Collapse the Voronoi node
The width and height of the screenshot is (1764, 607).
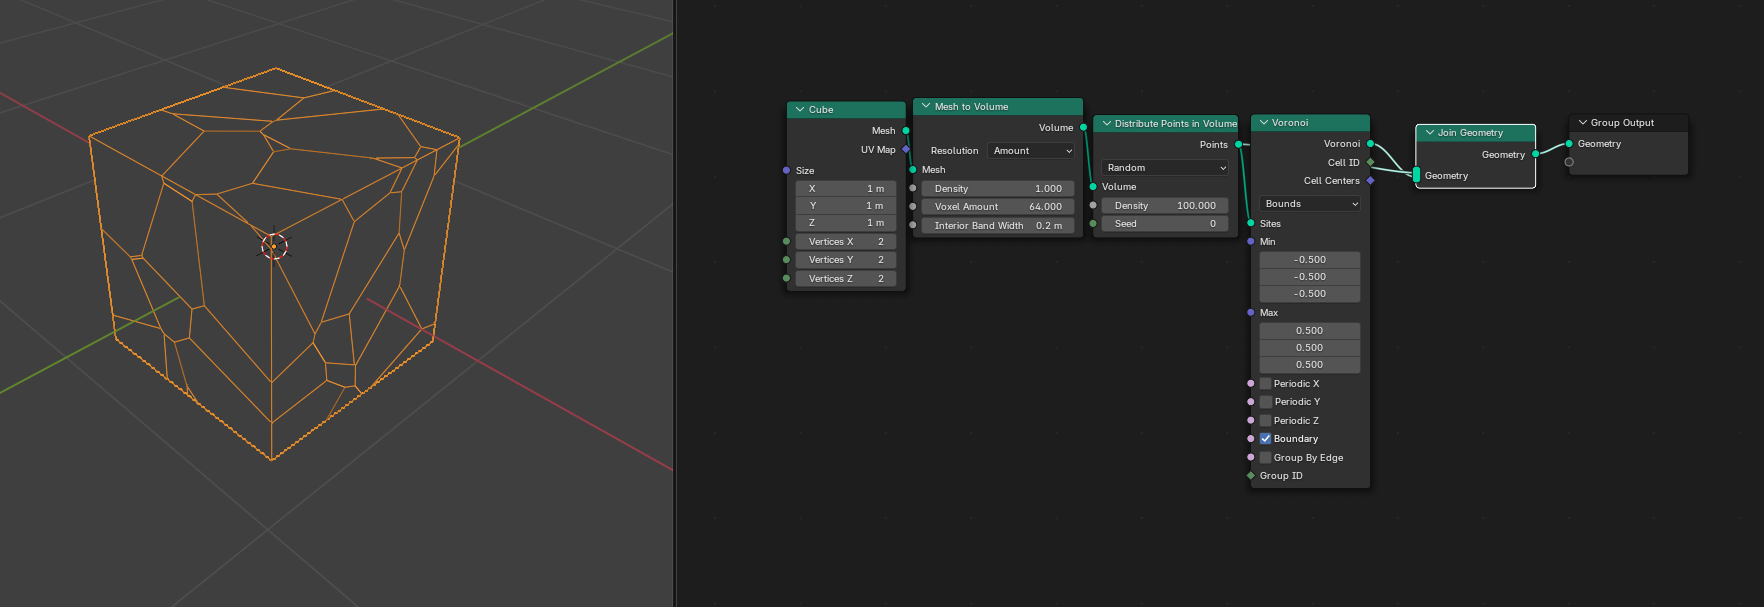click(x=1264, y=123)
